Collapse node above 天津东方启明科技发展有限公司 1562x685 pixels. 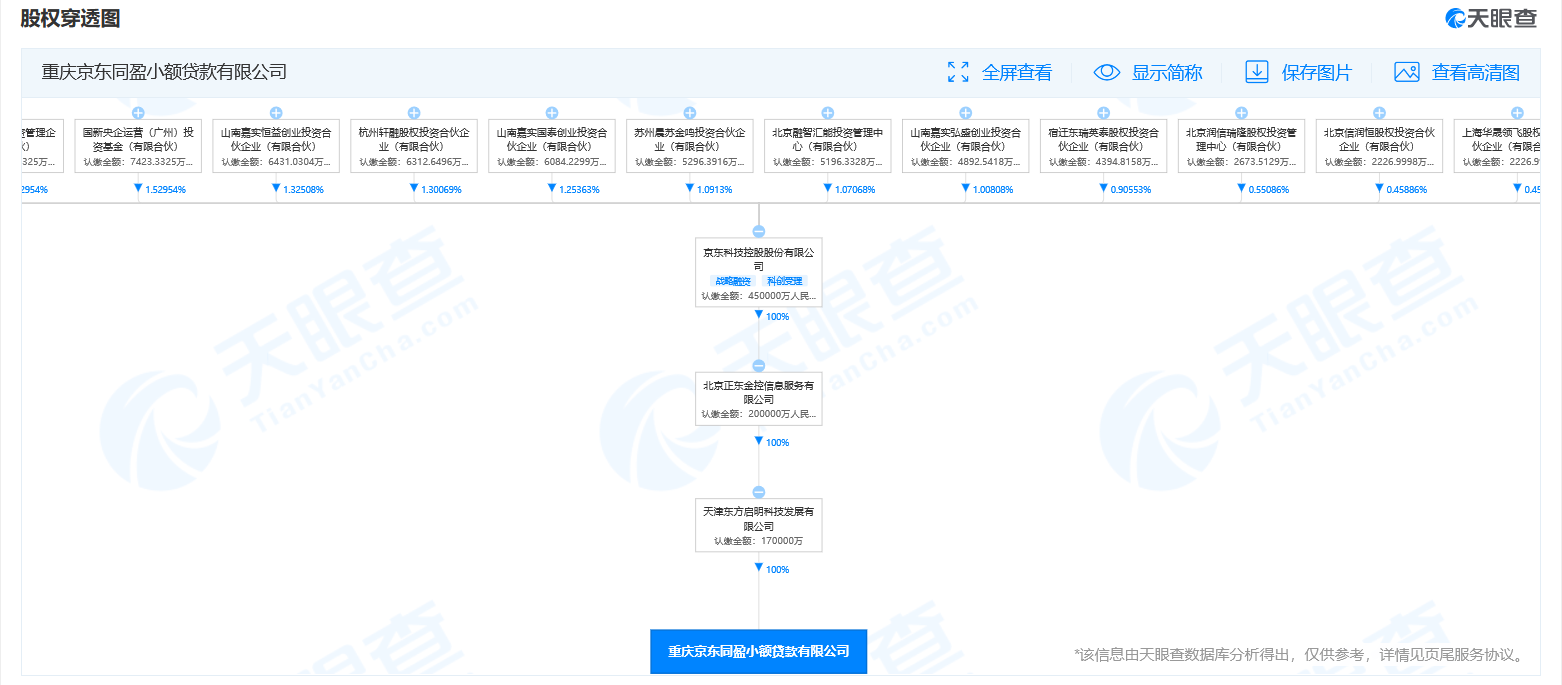point(759,492)
